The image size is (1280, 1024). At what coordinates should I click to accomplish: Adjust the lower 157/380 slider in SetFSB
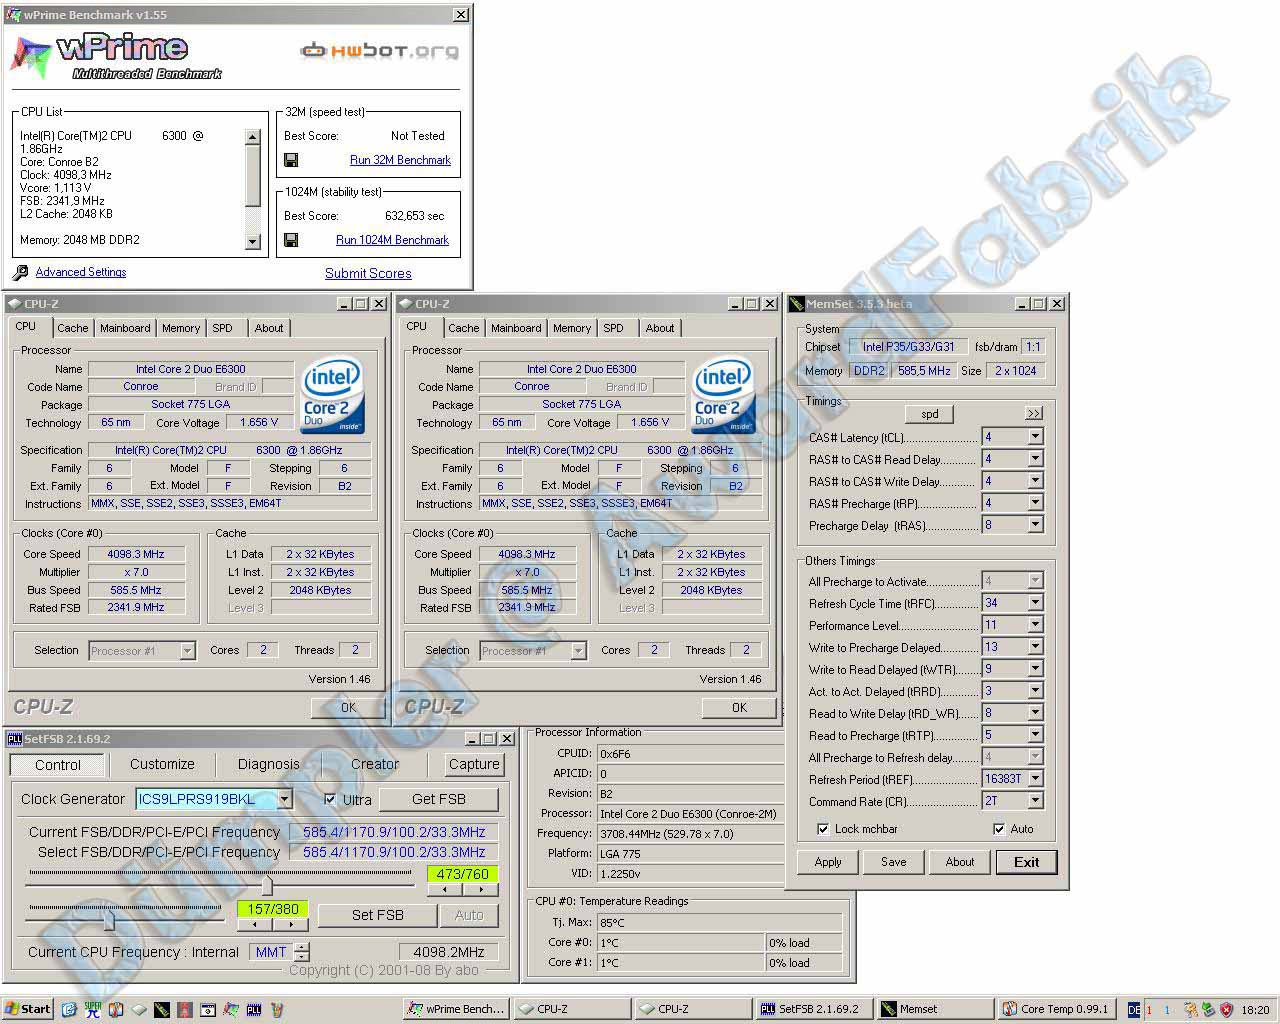[109, 919]
